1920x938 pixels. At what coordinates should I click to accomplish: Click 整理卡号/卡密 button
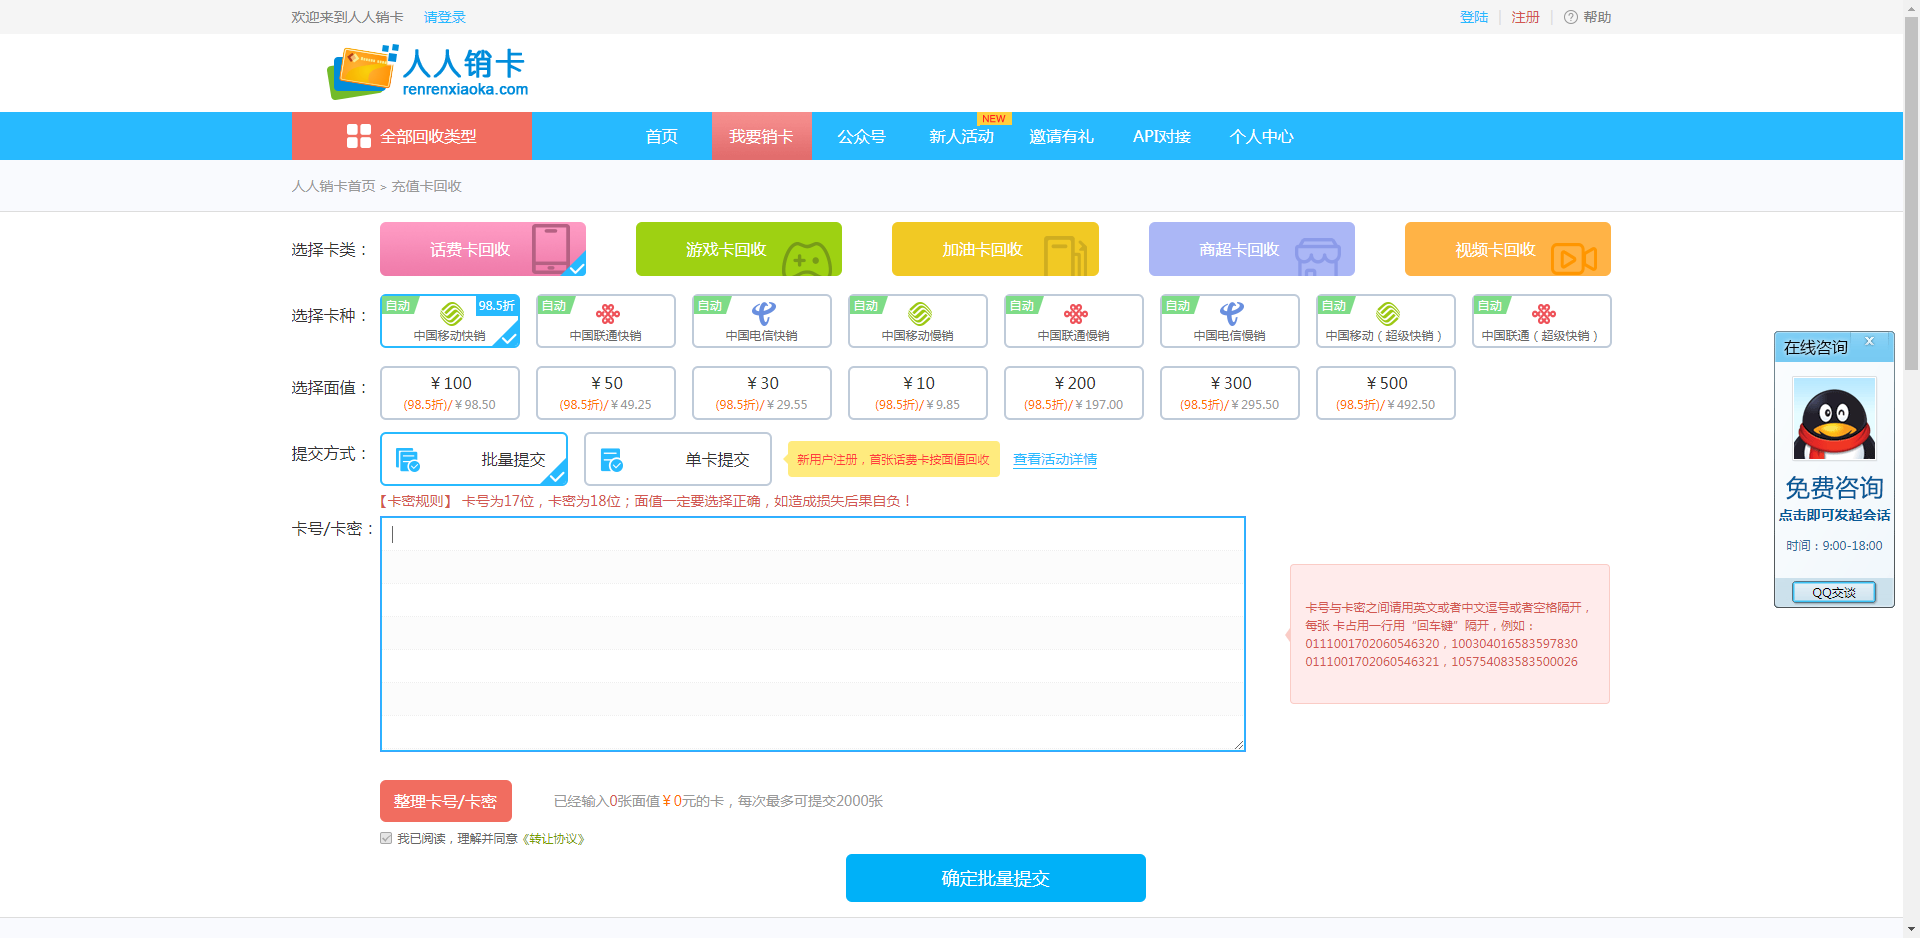[446, 801]
